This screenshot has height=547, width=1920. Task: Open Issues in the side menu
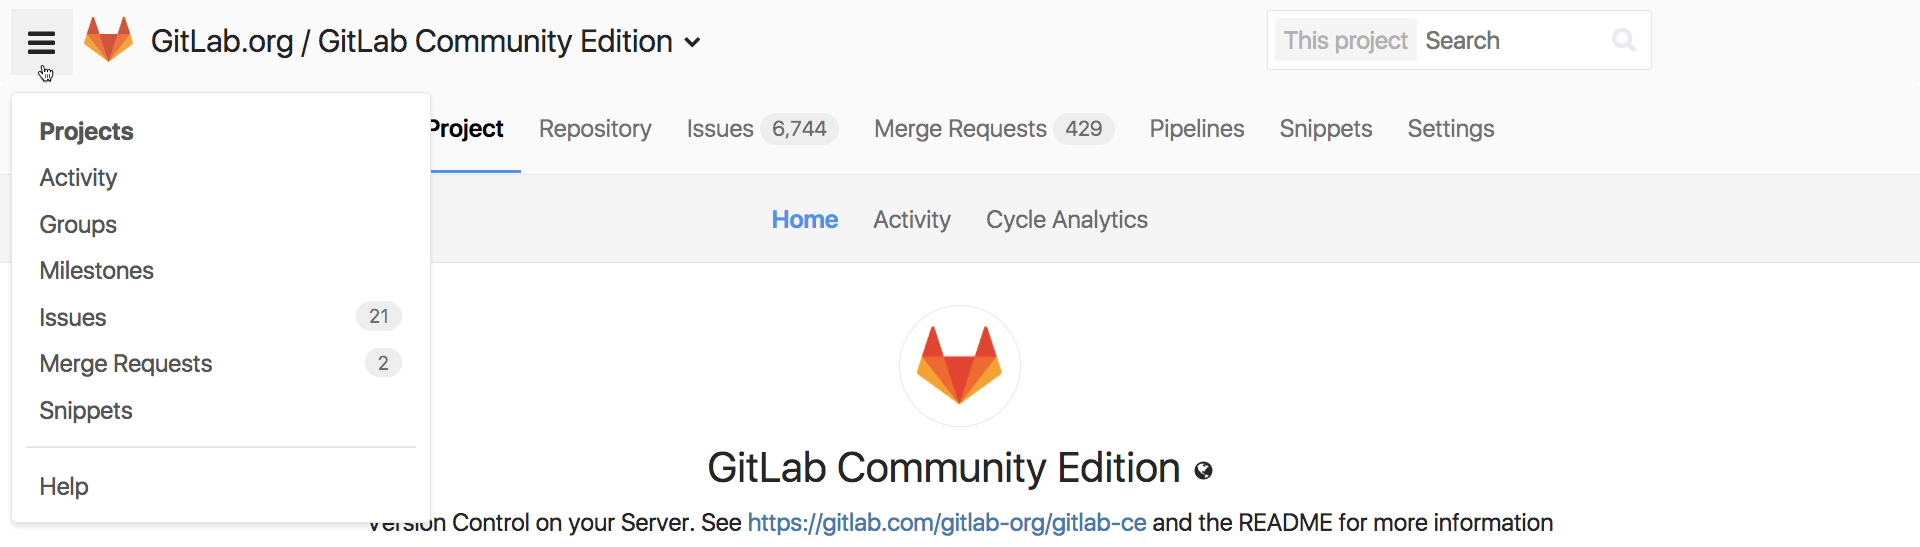point(73,318)
